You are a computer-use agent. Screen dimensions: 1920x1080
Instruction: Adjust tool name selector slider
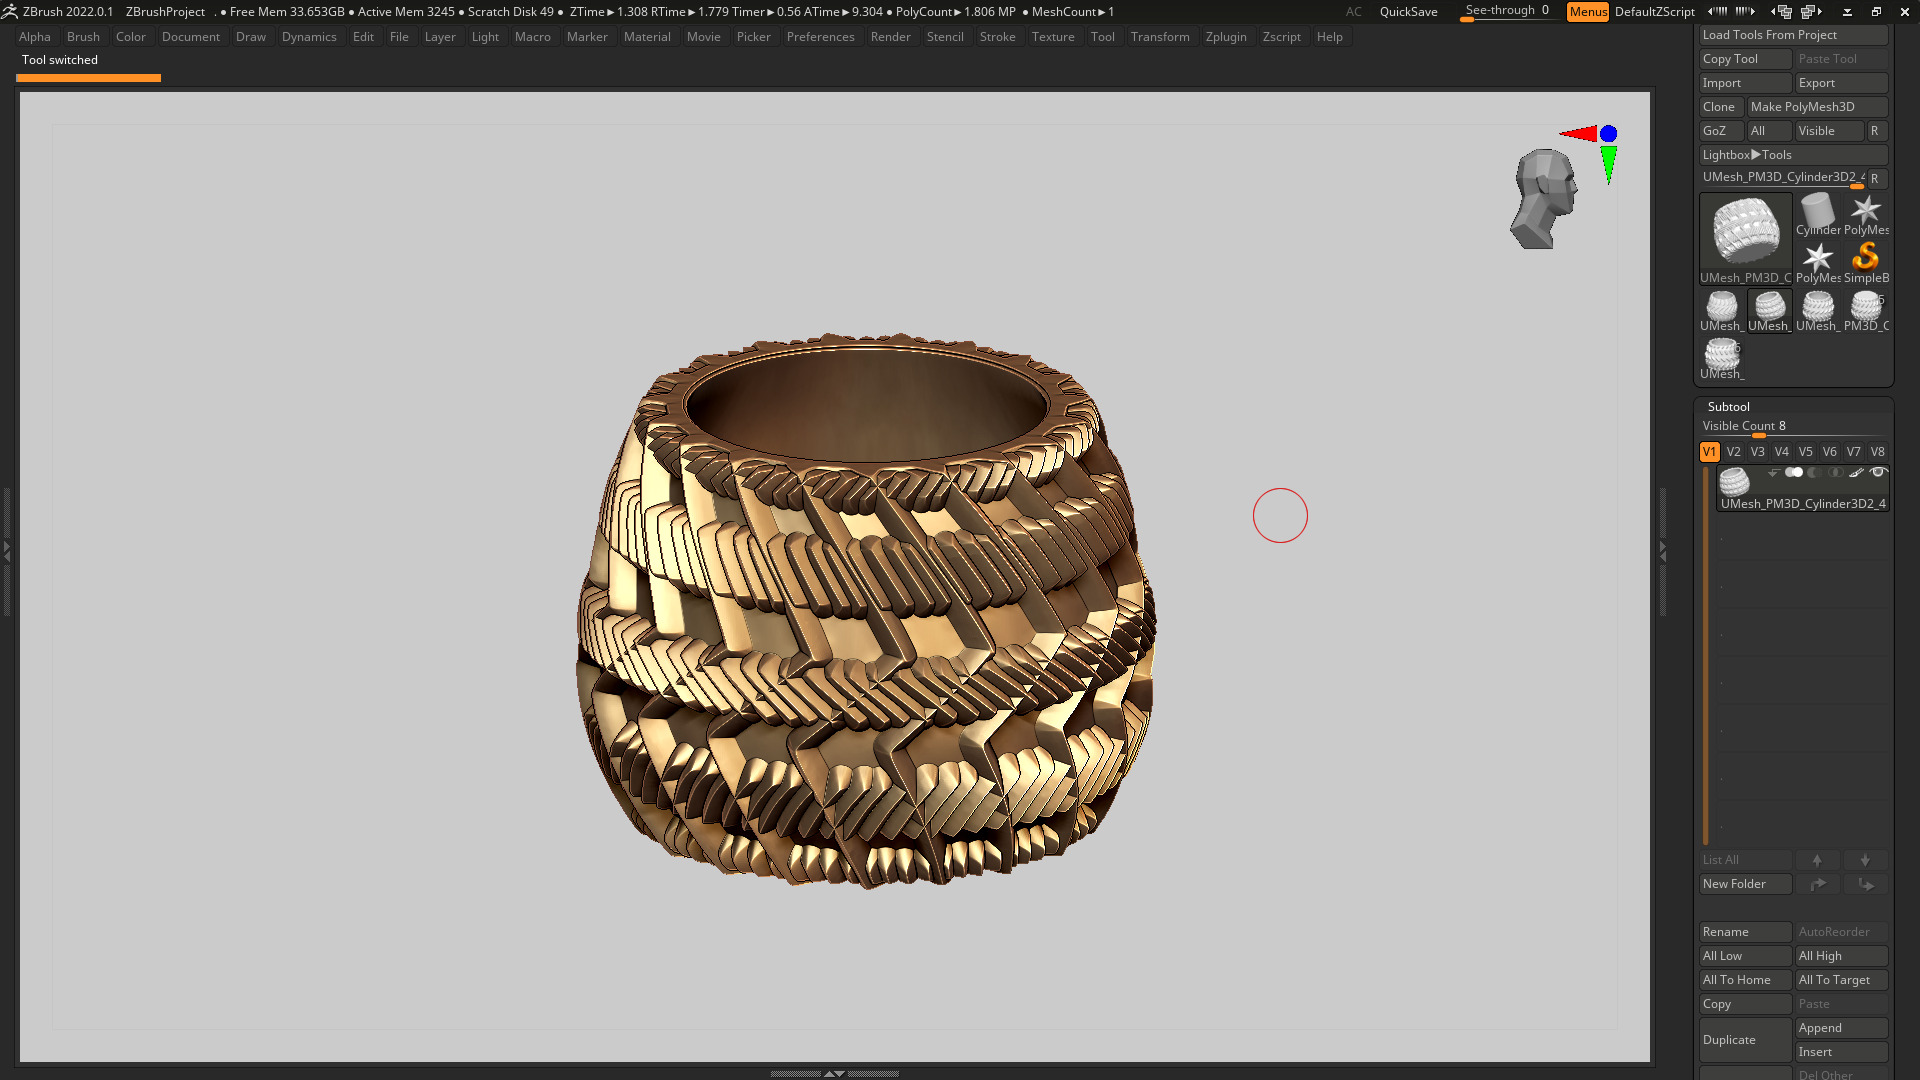coord(1782,178)
